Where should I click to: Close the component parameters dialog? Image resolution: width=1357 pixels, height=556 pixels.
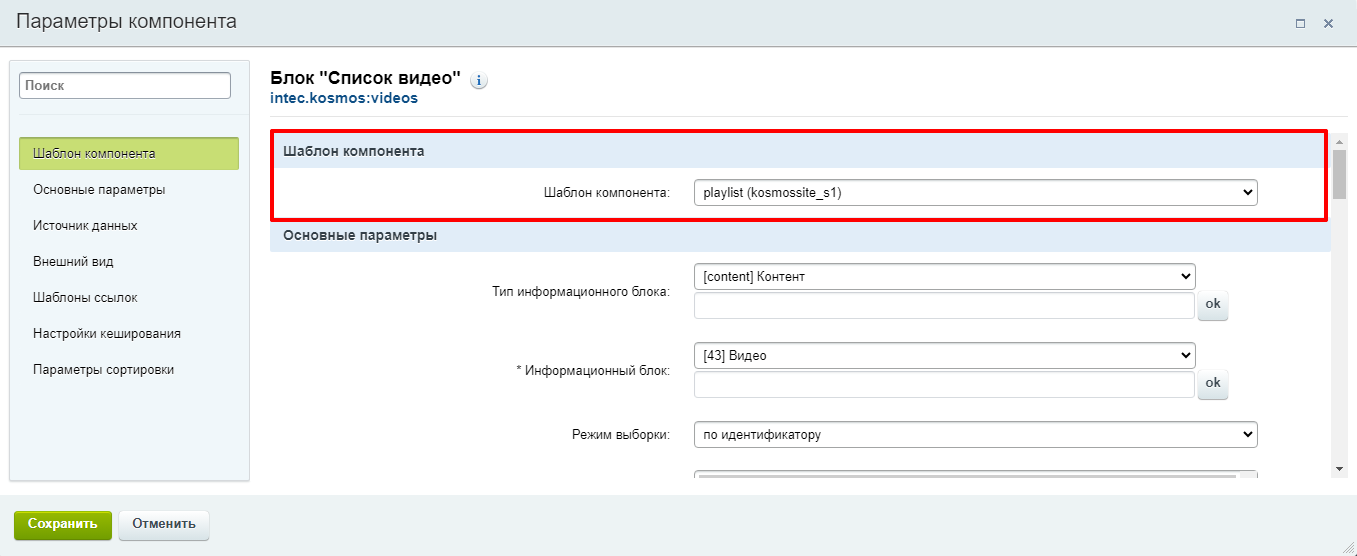coord(1329,23)
